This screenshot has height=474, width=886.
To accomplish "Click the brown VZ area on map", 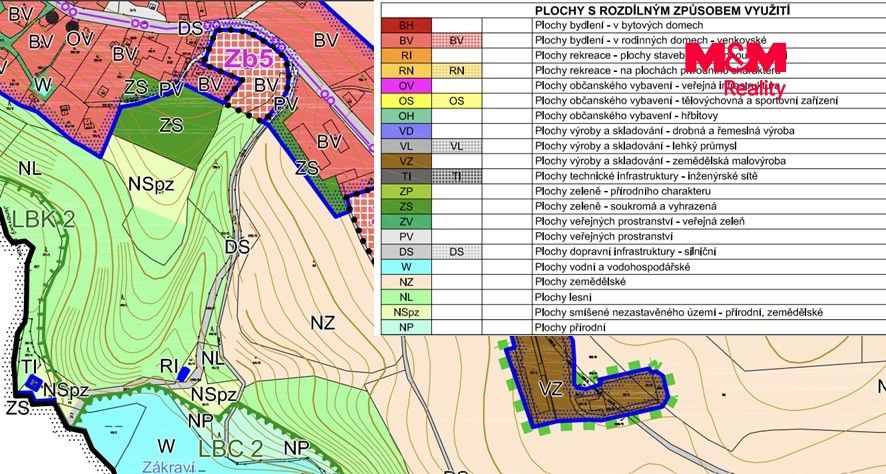I will [550, 389].
